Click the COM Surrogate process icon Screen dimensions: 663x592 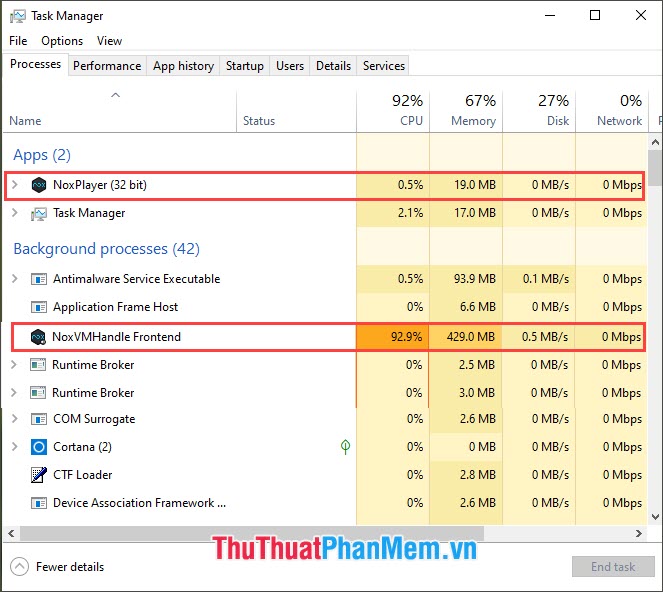point(39,419)
